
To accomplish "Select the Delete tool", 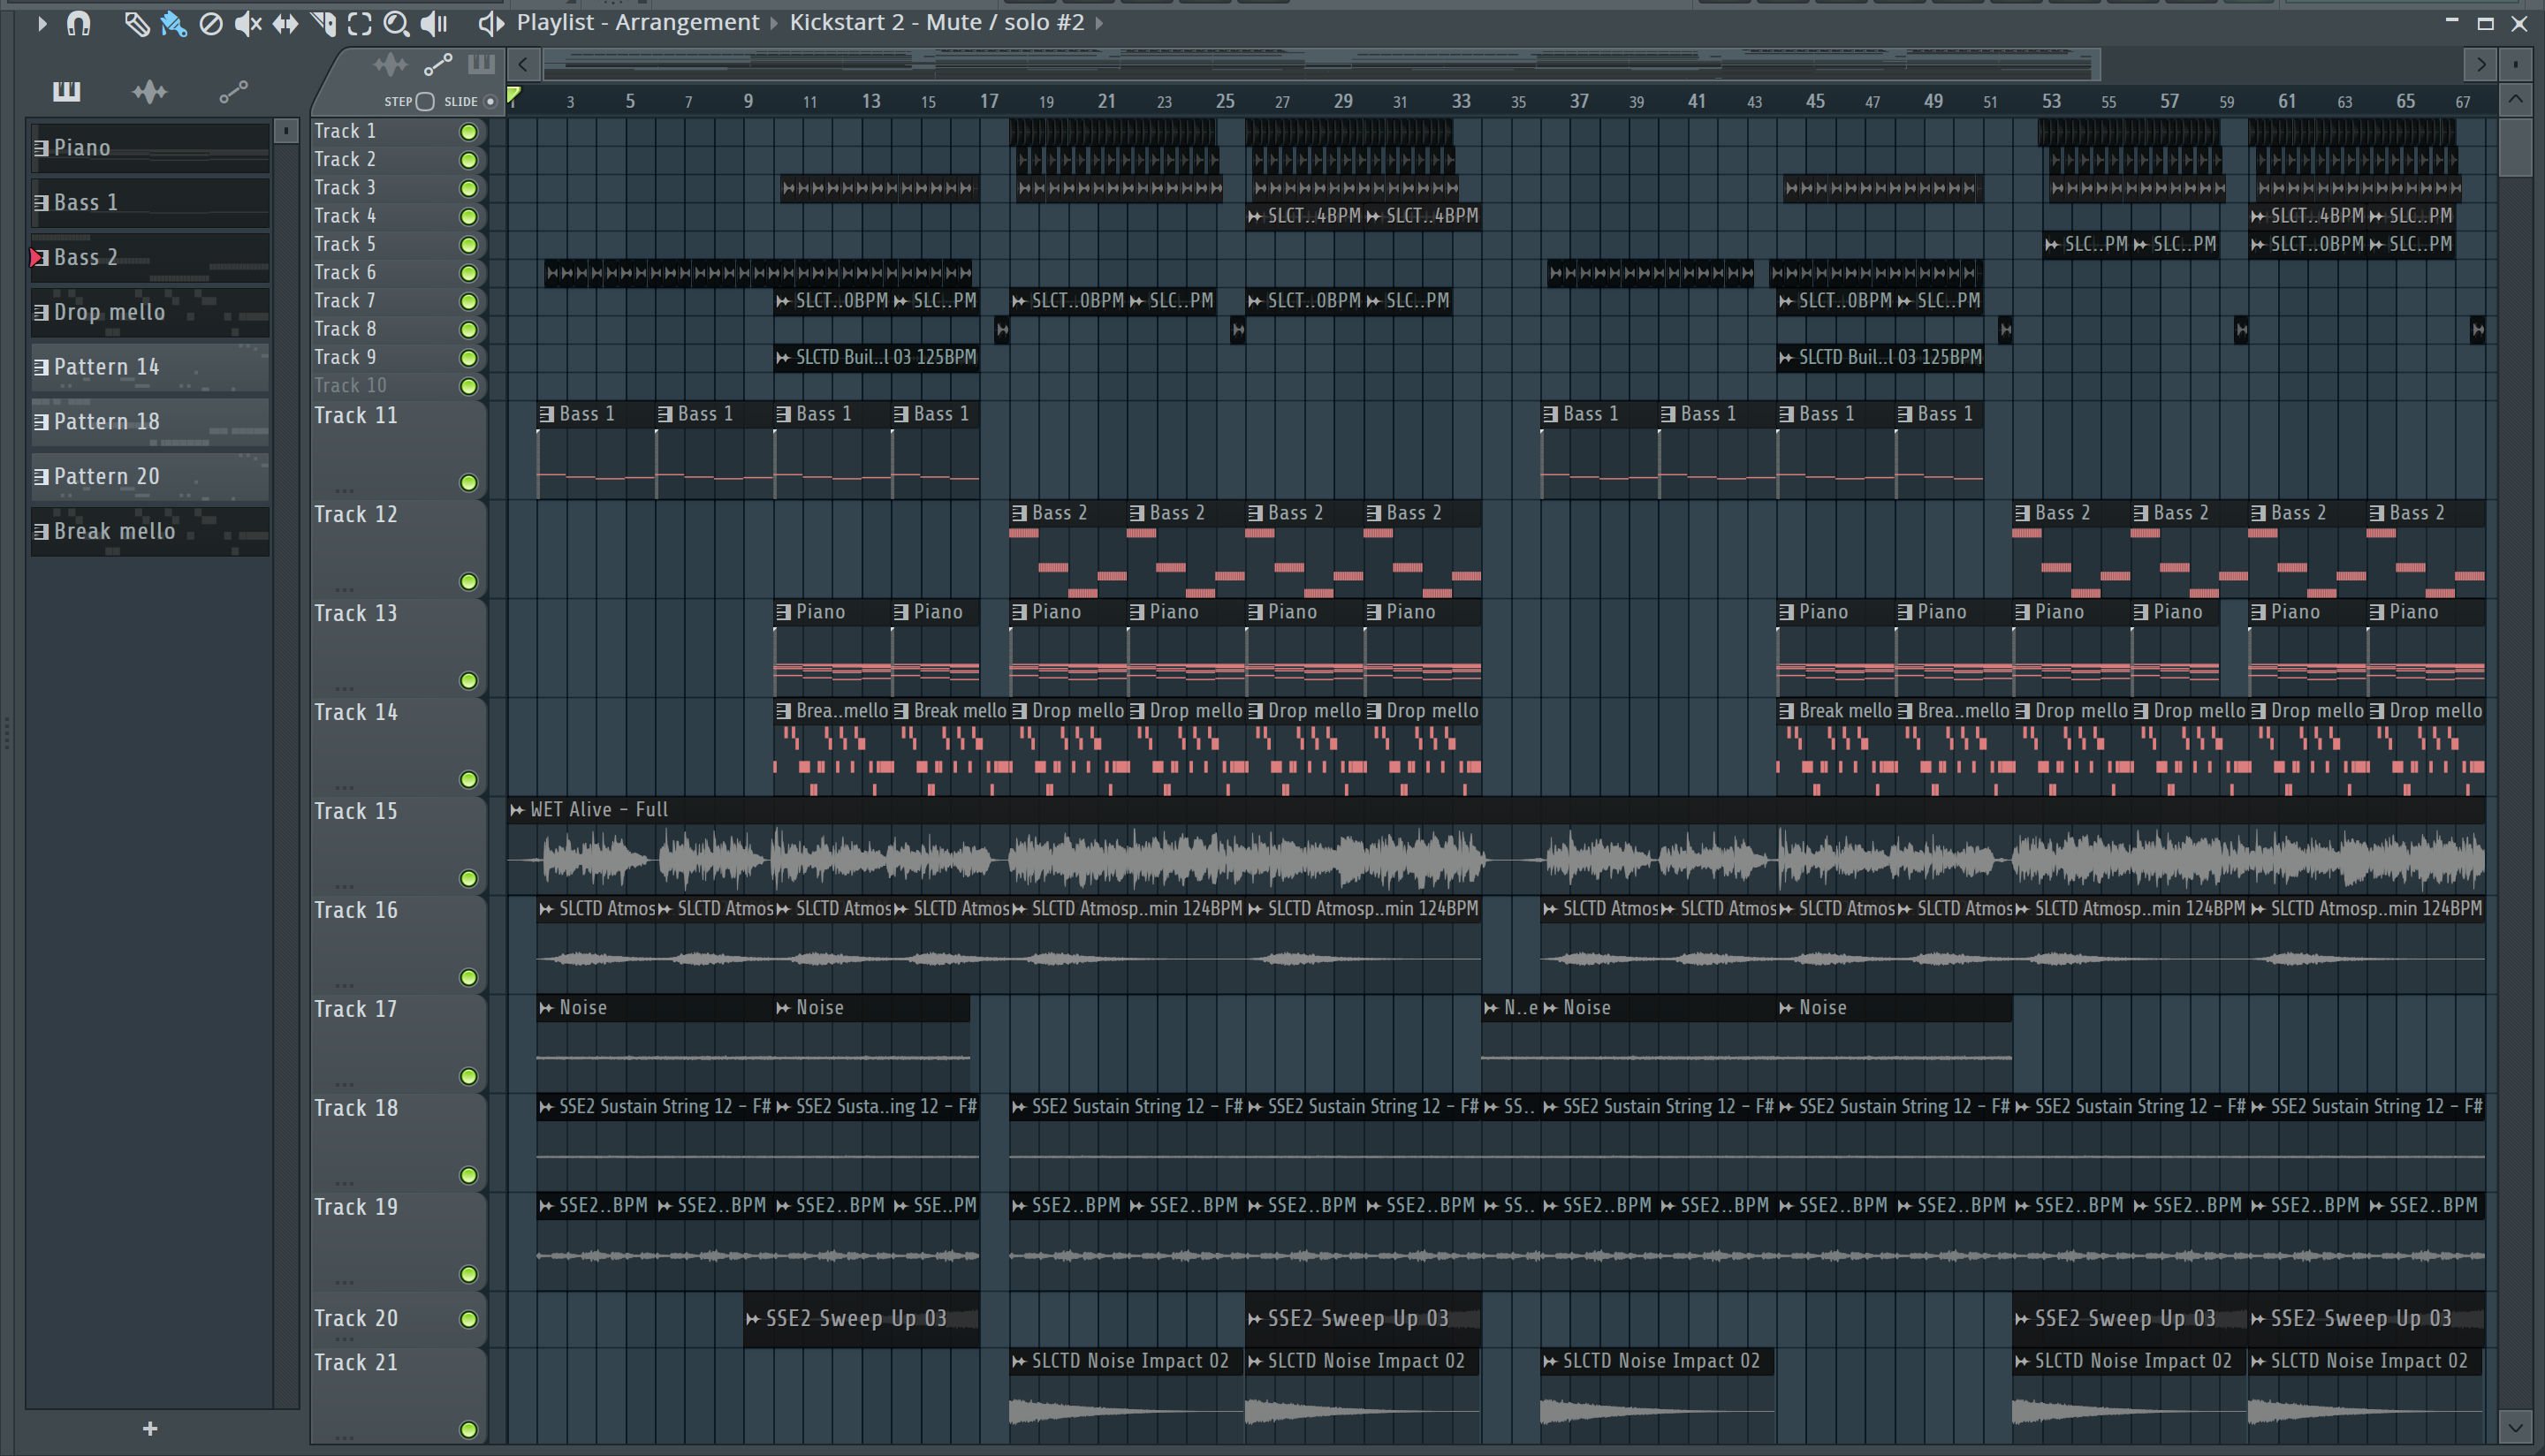I will pyautogui.click(x=210, y=23).
